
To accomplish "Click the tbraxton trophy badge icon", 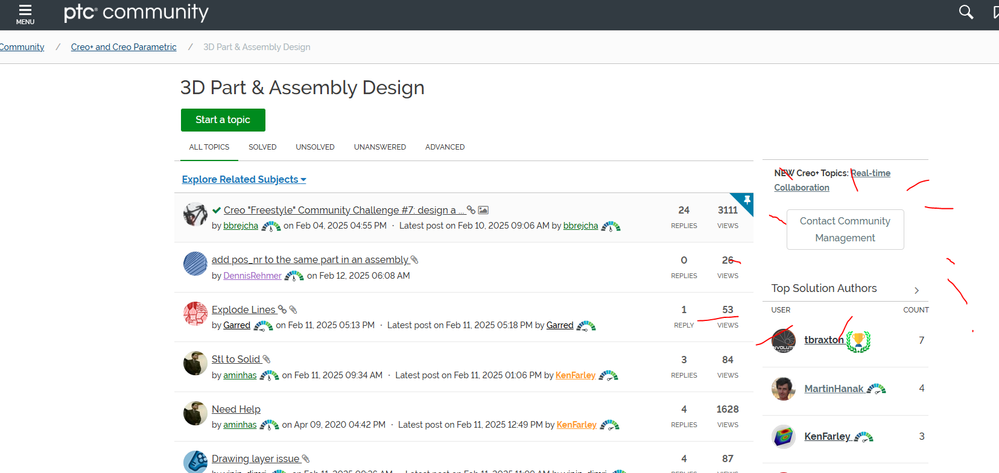I will (x=858, y=341).
